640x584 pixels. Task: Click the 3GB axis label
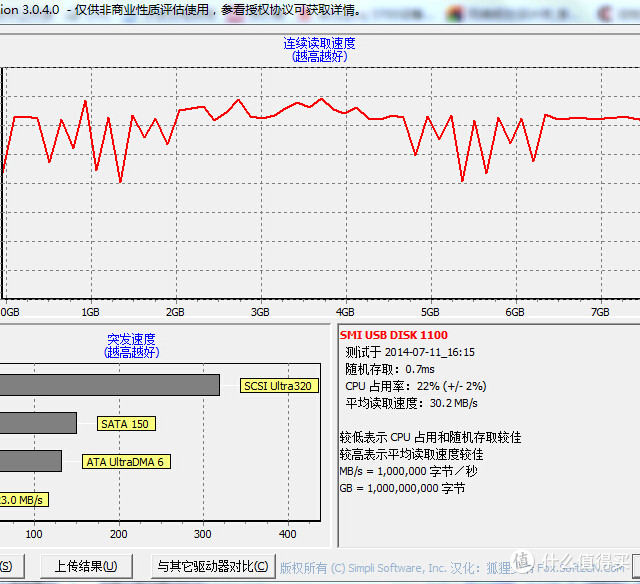260,312
